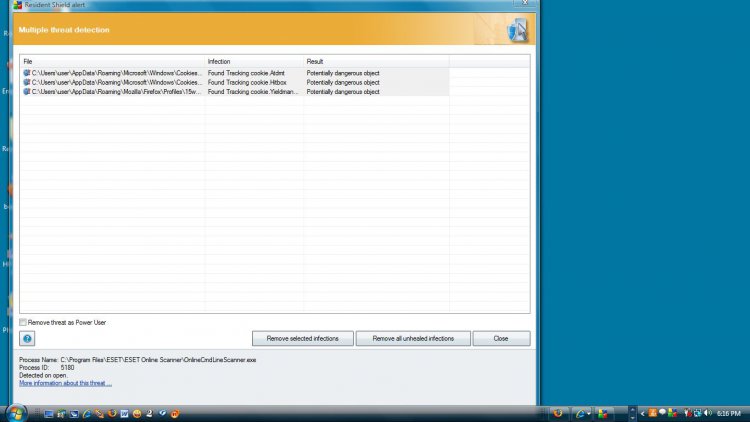
Task: Click the orange tray icon
Action: 652,413
